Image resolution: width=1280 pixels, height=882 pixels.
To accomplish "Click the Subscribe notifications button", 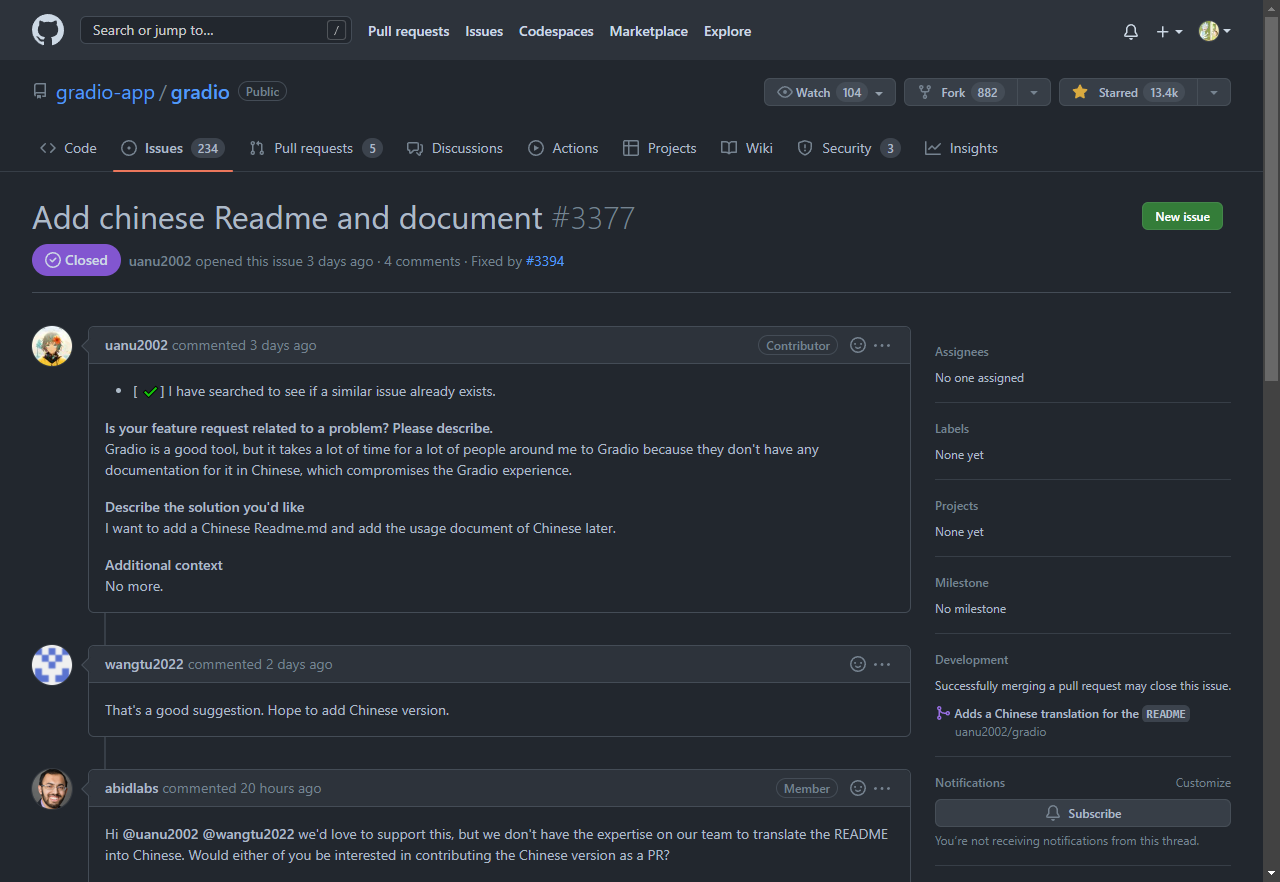I will pos(1082,813).
